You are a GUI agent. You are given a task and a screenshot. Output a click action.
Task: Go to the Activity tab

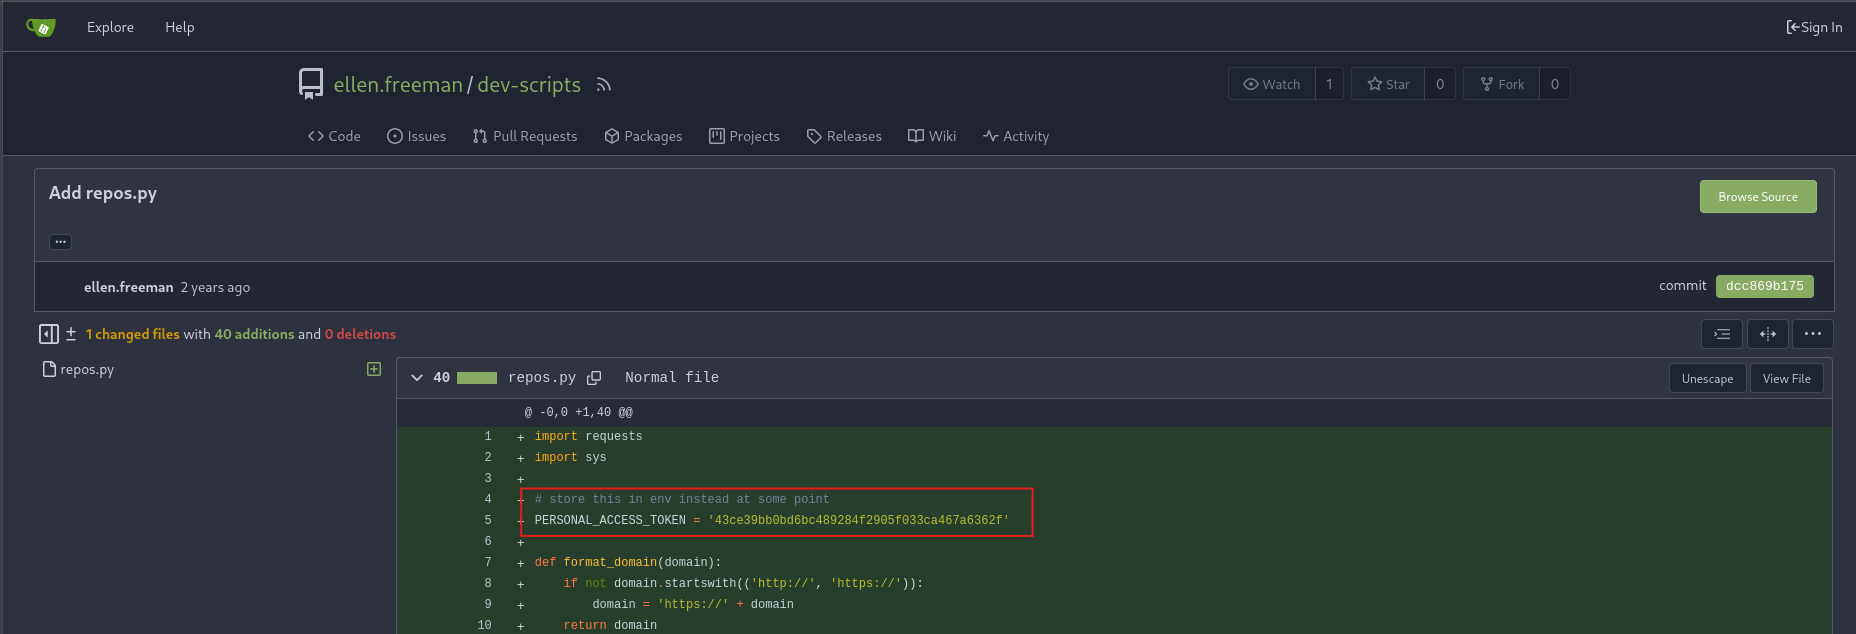click(x=1015, y=136)
